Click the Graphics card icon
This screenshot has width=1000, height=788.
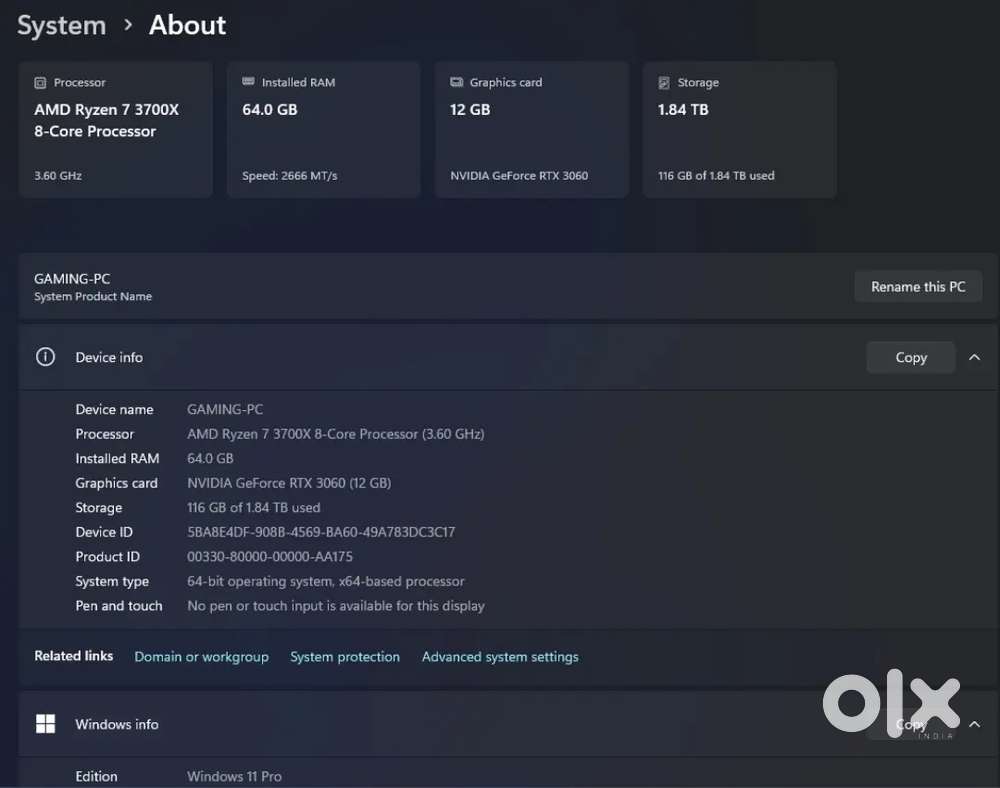pyautogui.click(x=457, y=82)
